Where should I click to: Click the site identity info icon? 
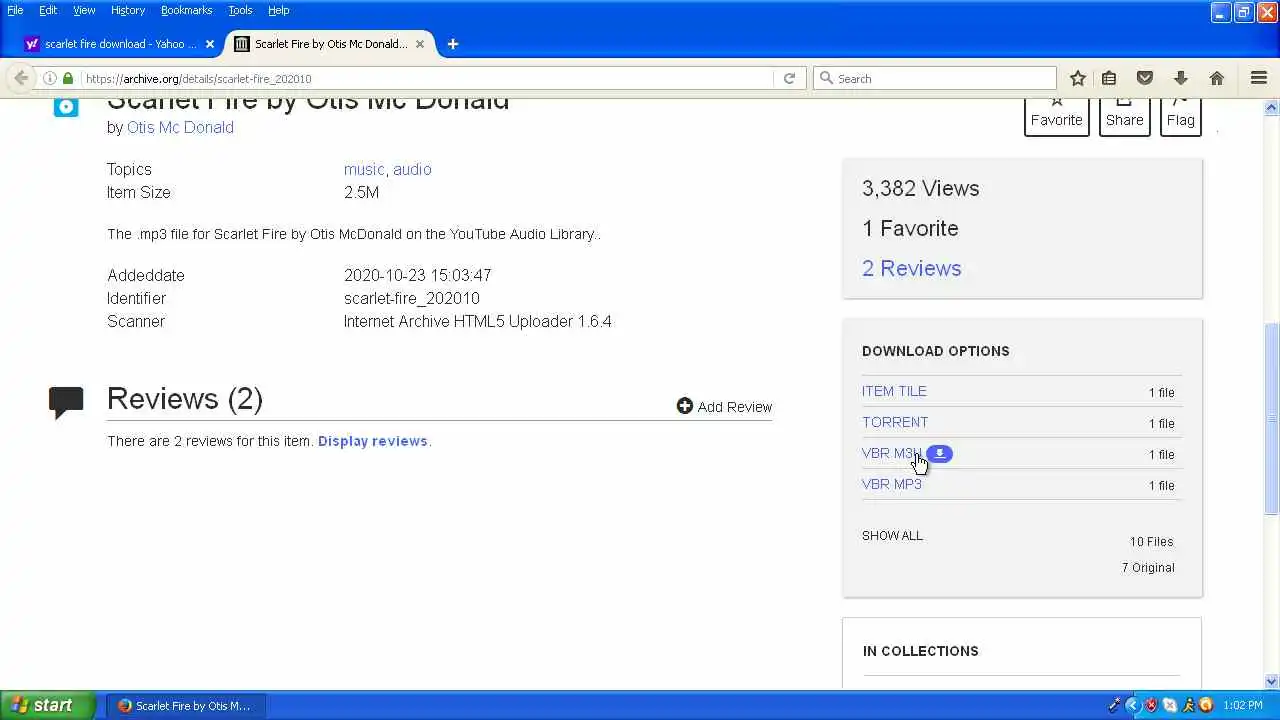49,78
